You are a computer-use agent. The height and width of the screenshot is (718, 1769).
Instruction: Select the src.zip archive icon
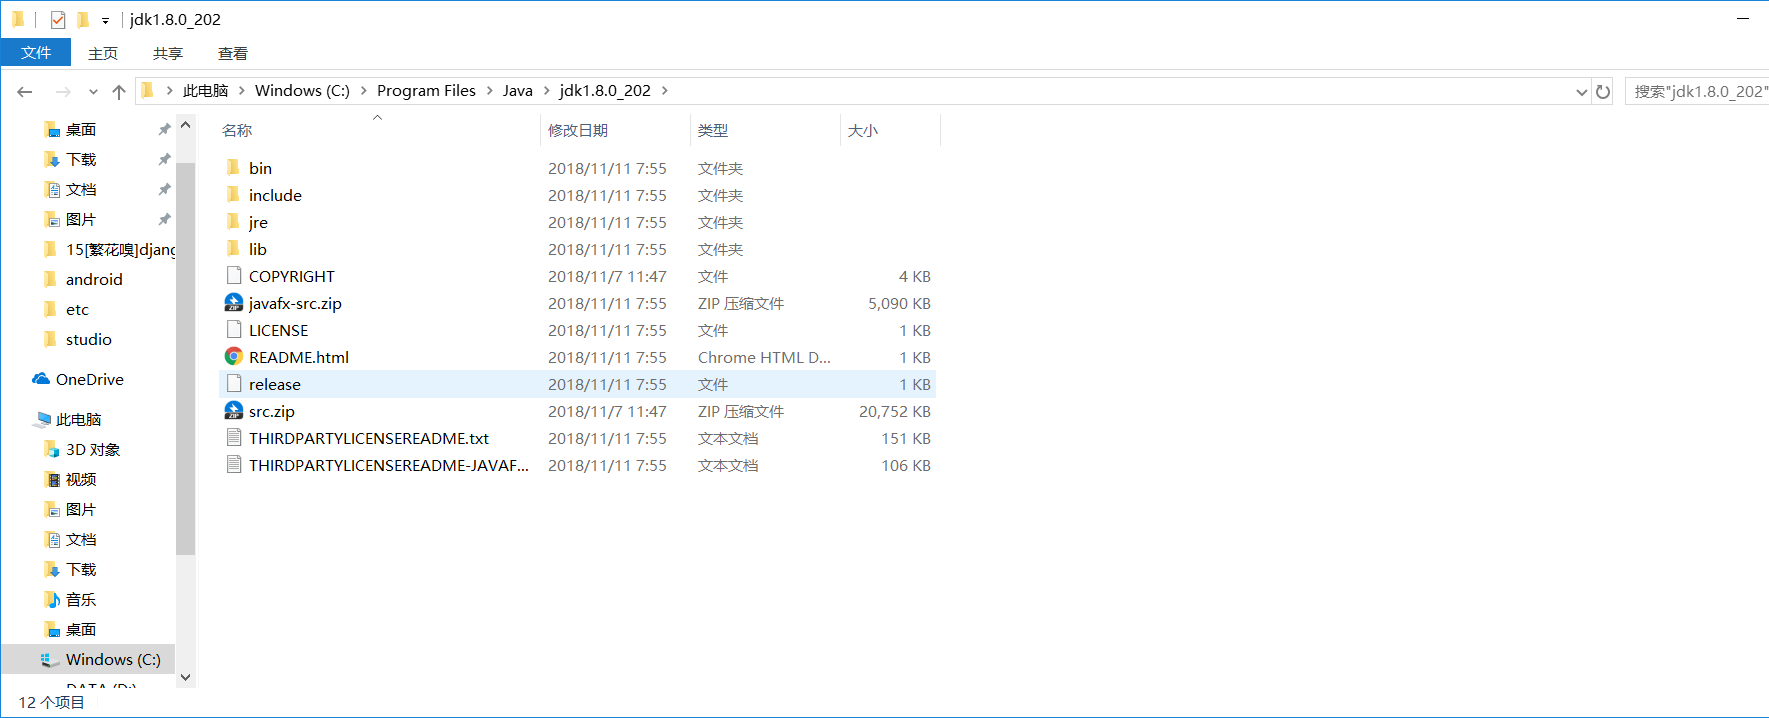point(233,410)
